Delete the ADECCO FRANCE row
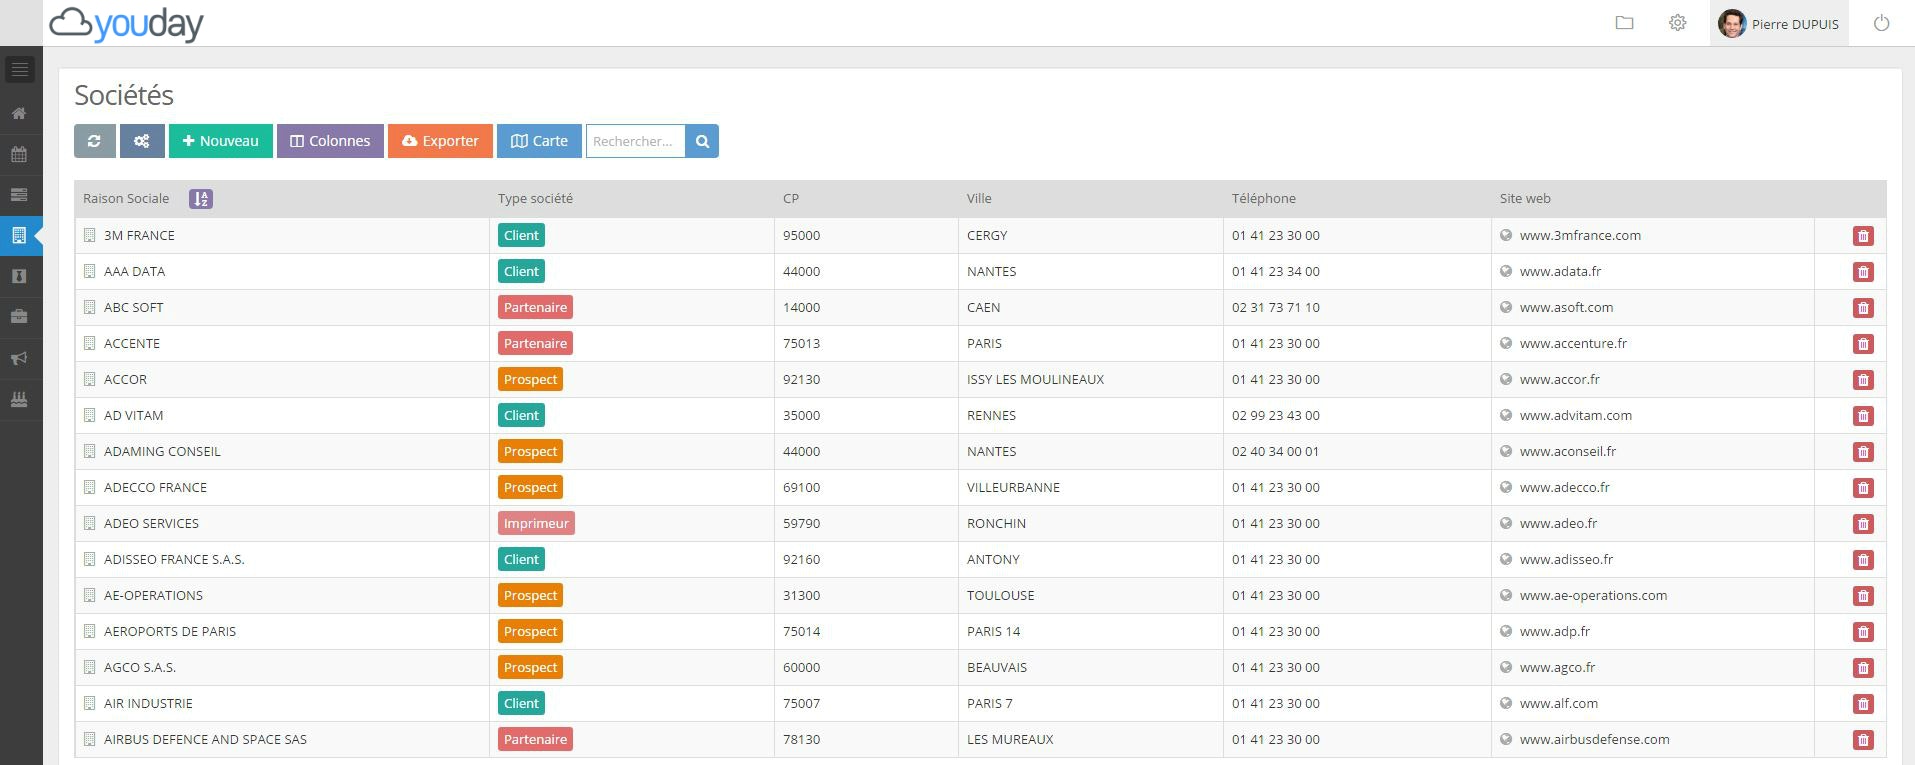 point(1863,488)
